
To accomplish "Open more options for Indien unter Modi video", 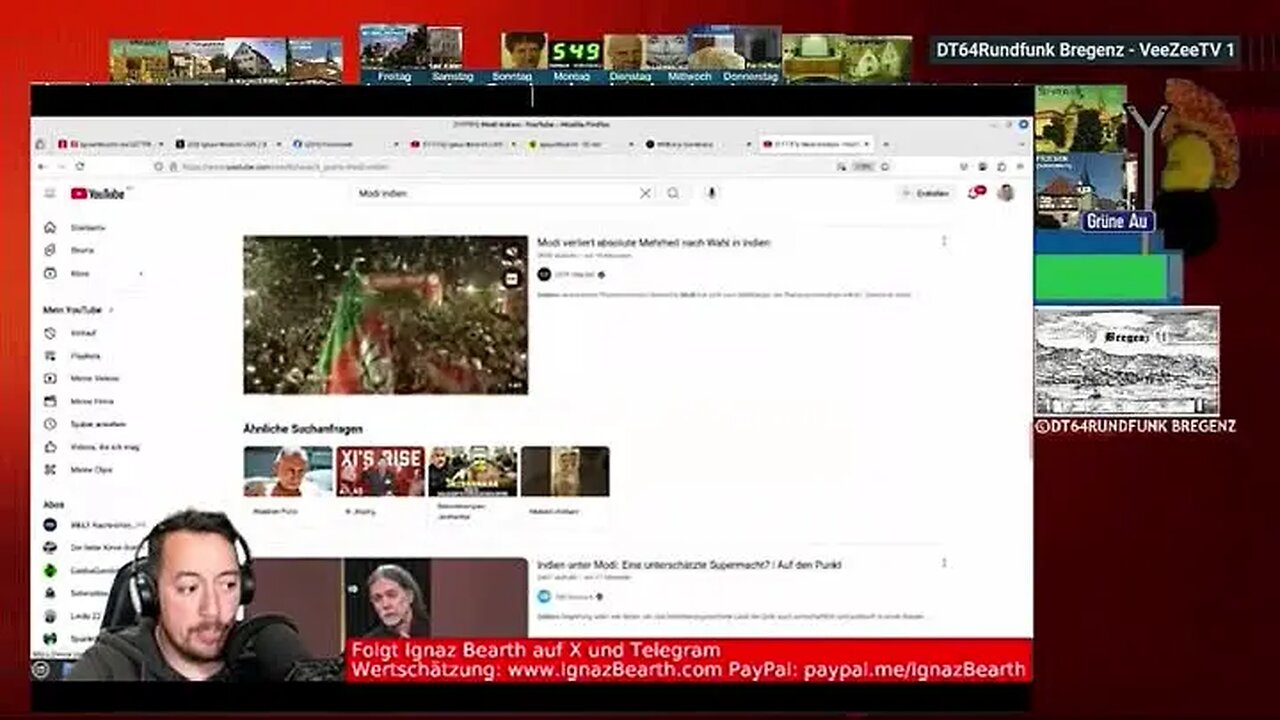I will (x=943, y=563).
